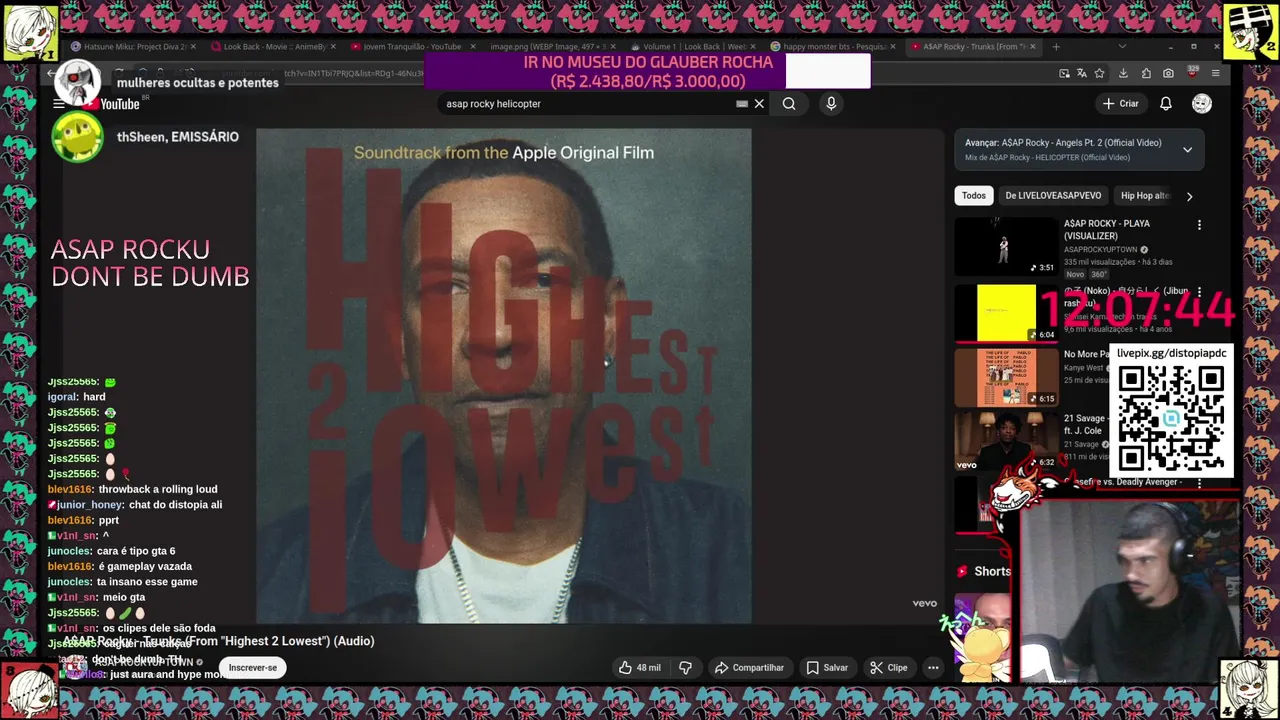Click the Criar button
This screenshot has width=1280, height=720.
[x=1120, y=104]
